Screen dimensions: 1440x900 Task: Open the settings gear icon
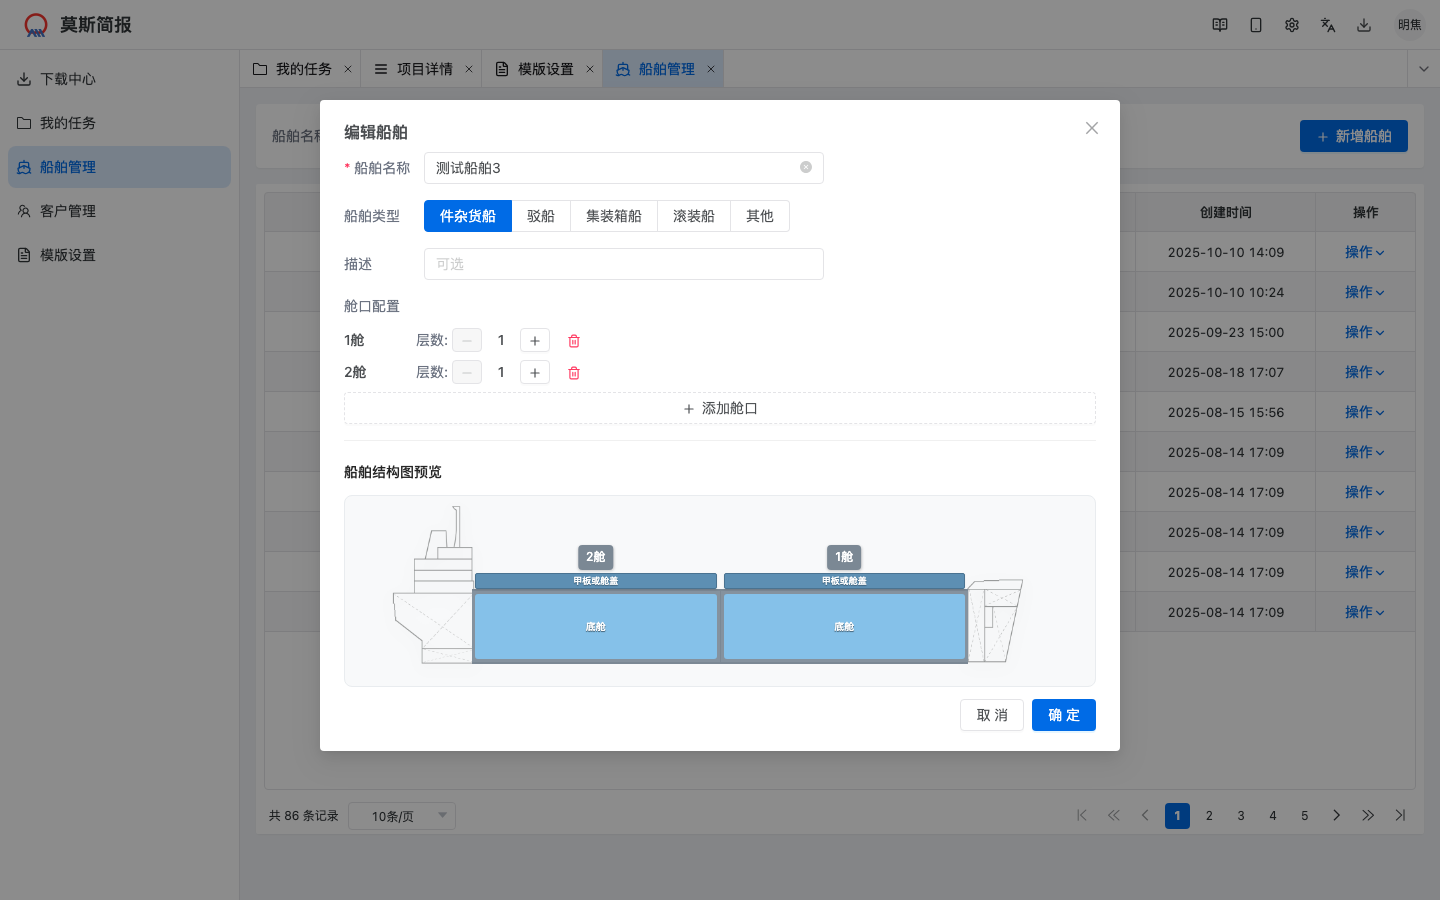(1292, 25)
